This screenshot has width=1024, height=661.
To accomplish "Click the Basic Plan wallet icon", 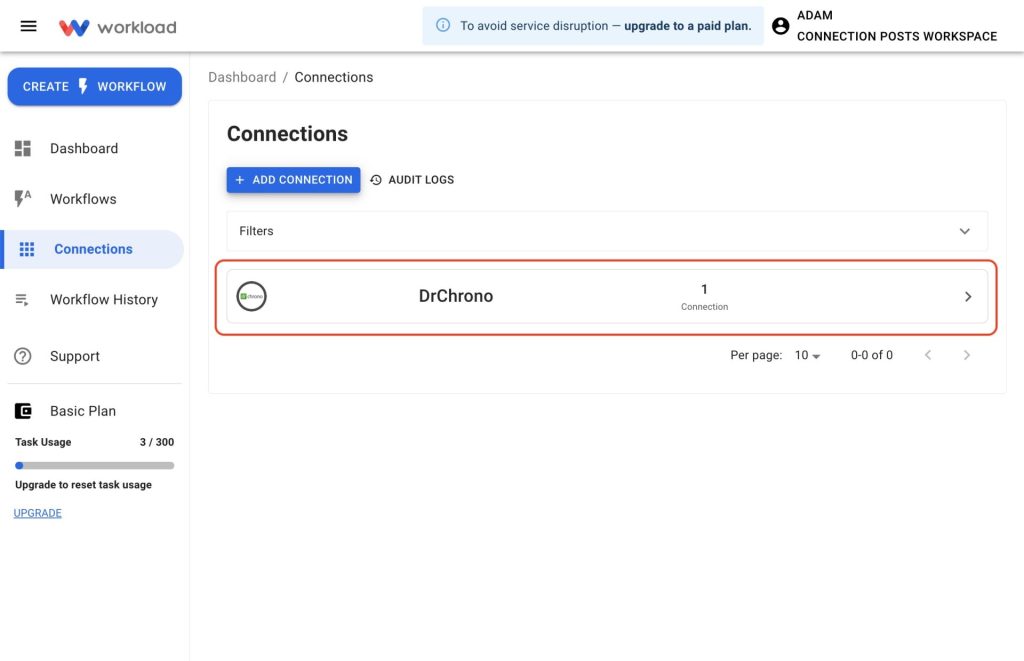I will pos(23,411).
